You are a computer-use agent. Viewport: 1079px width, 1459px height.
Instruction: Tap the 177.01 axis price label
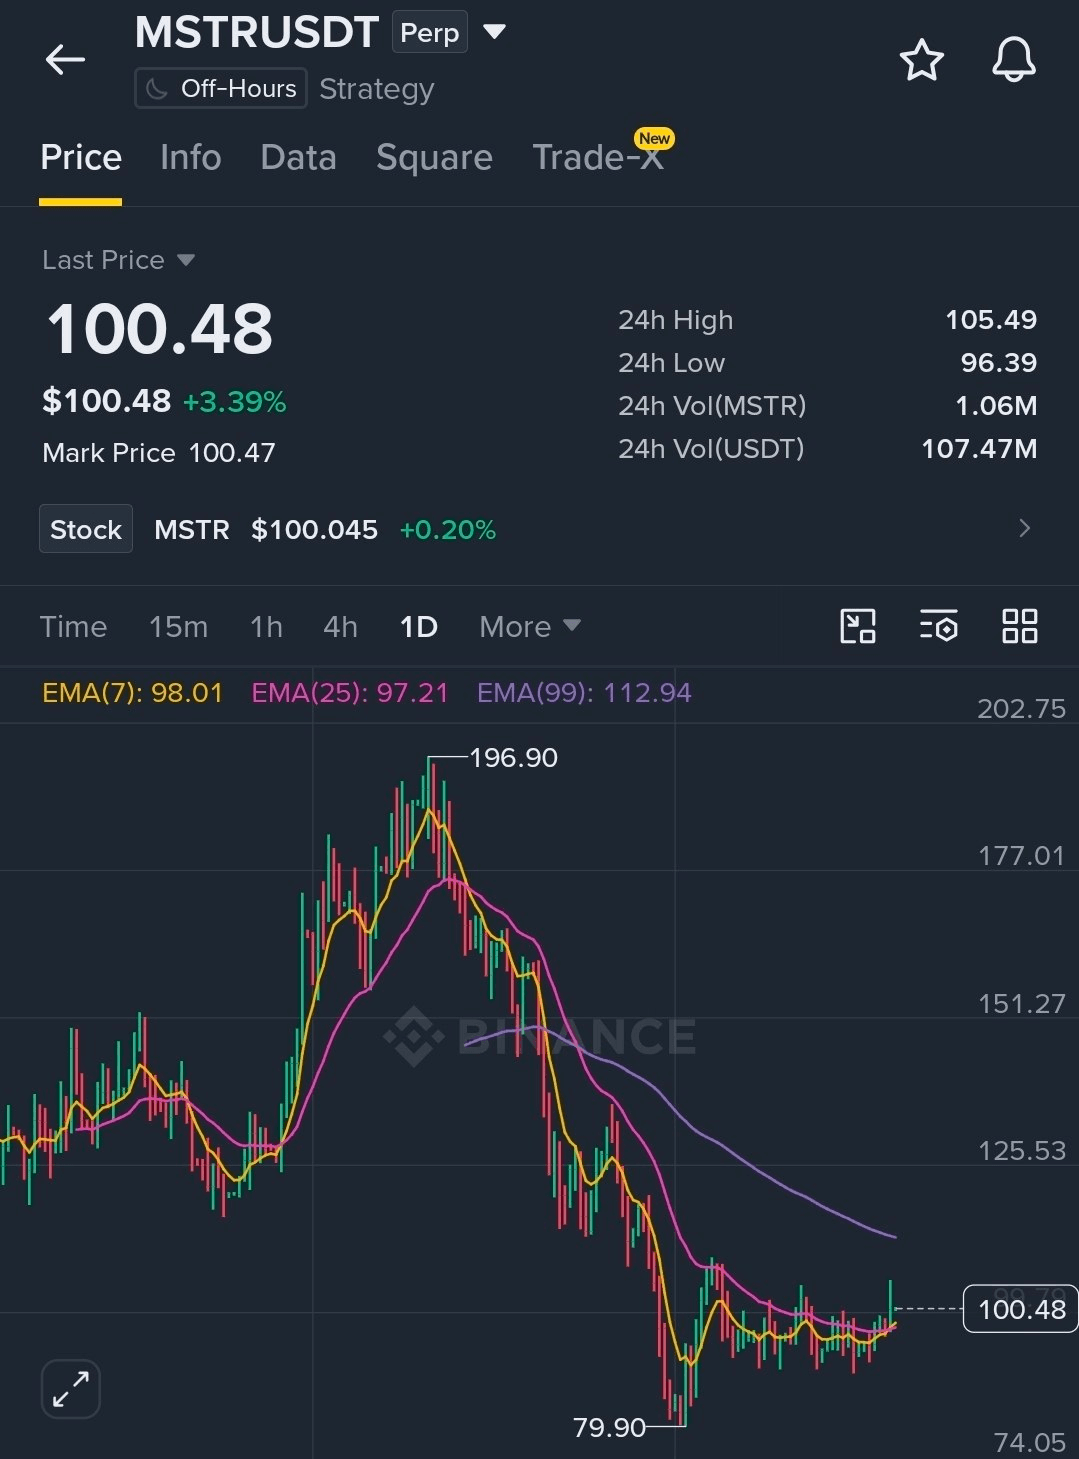click(1021, 856)
